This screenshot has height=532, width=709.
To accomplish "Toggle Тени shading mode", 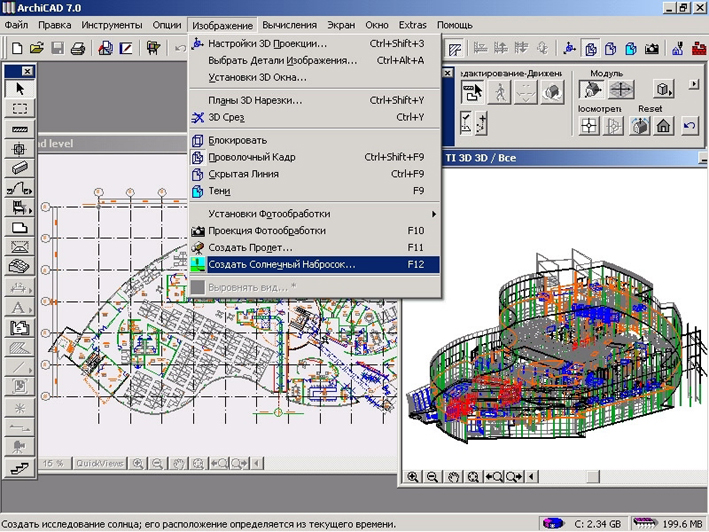I will (219, 190).
